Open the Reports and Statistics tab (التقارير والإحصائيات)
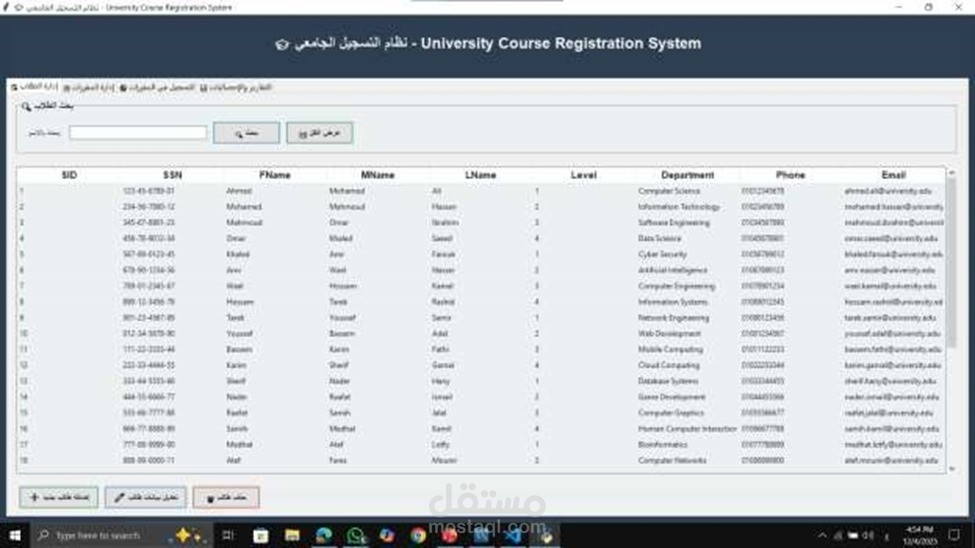Screen dimensions: 975x548 coord(236,88)
